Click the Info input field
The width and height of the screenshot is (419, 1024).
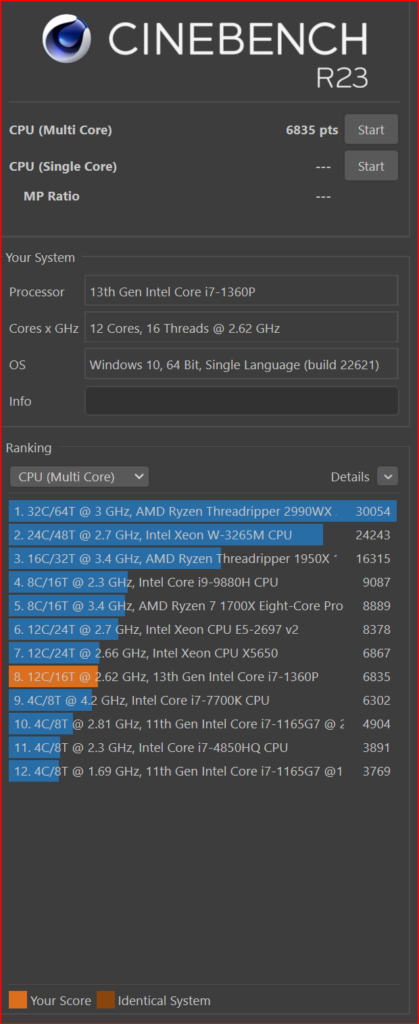point(241,401)
